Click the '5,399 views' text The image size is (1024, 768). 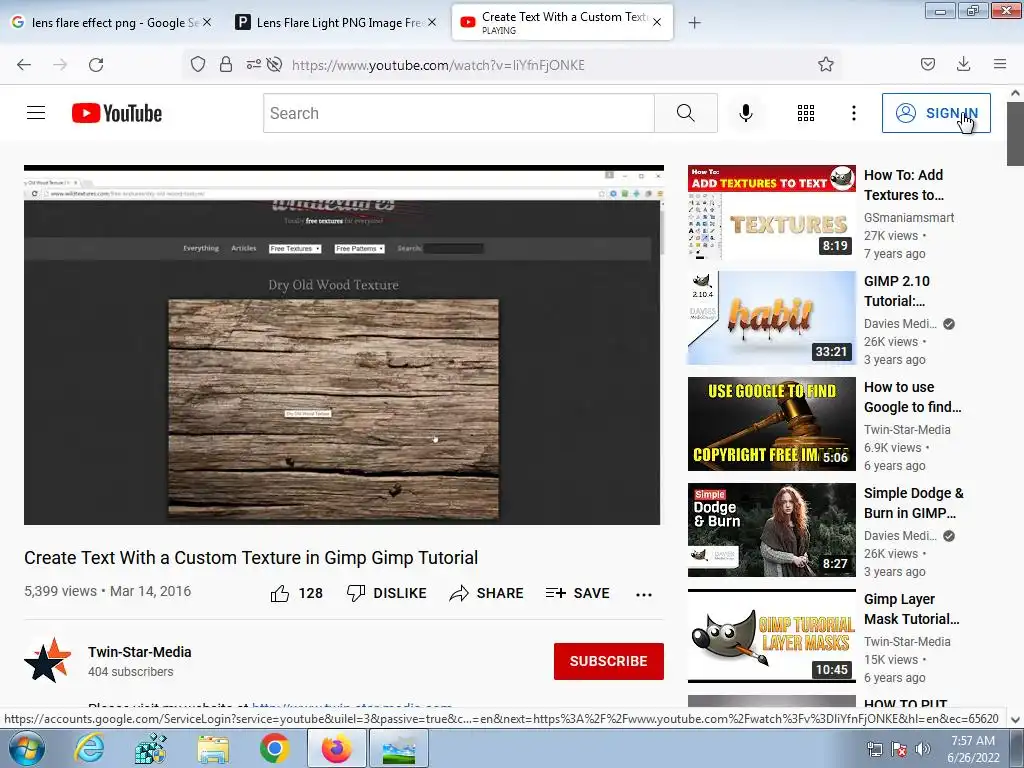pos(60,591)
